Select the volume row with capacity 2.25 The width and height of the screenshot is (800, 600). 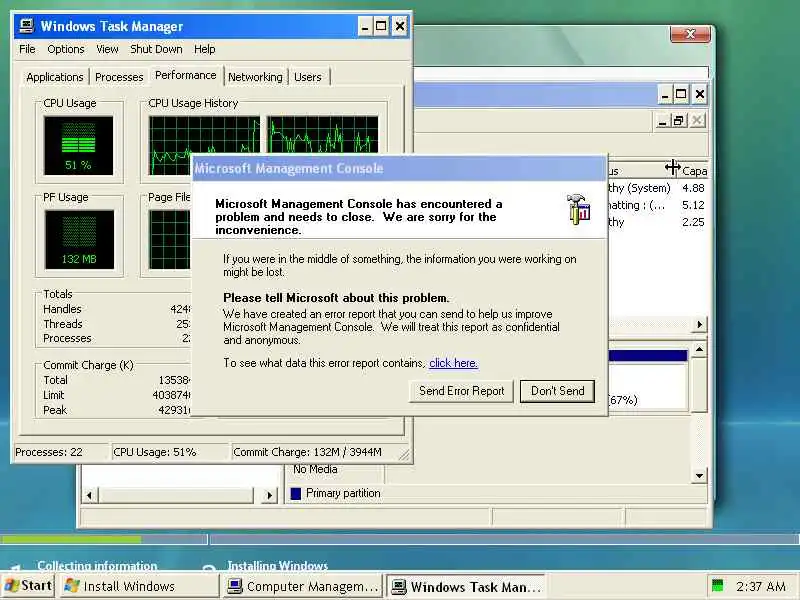(657, 222)
